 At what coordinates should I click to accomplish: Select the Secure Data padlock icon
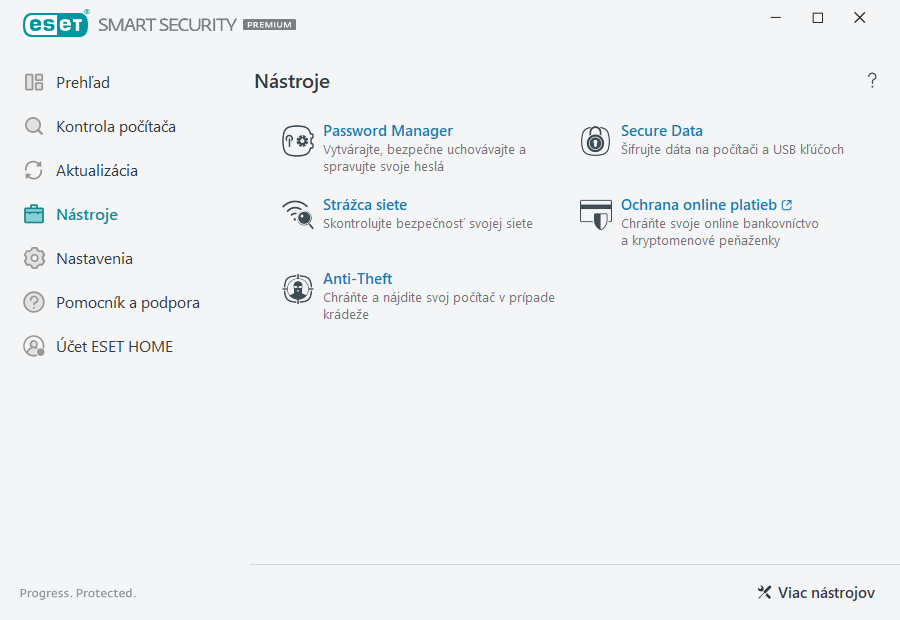point(595,141)
